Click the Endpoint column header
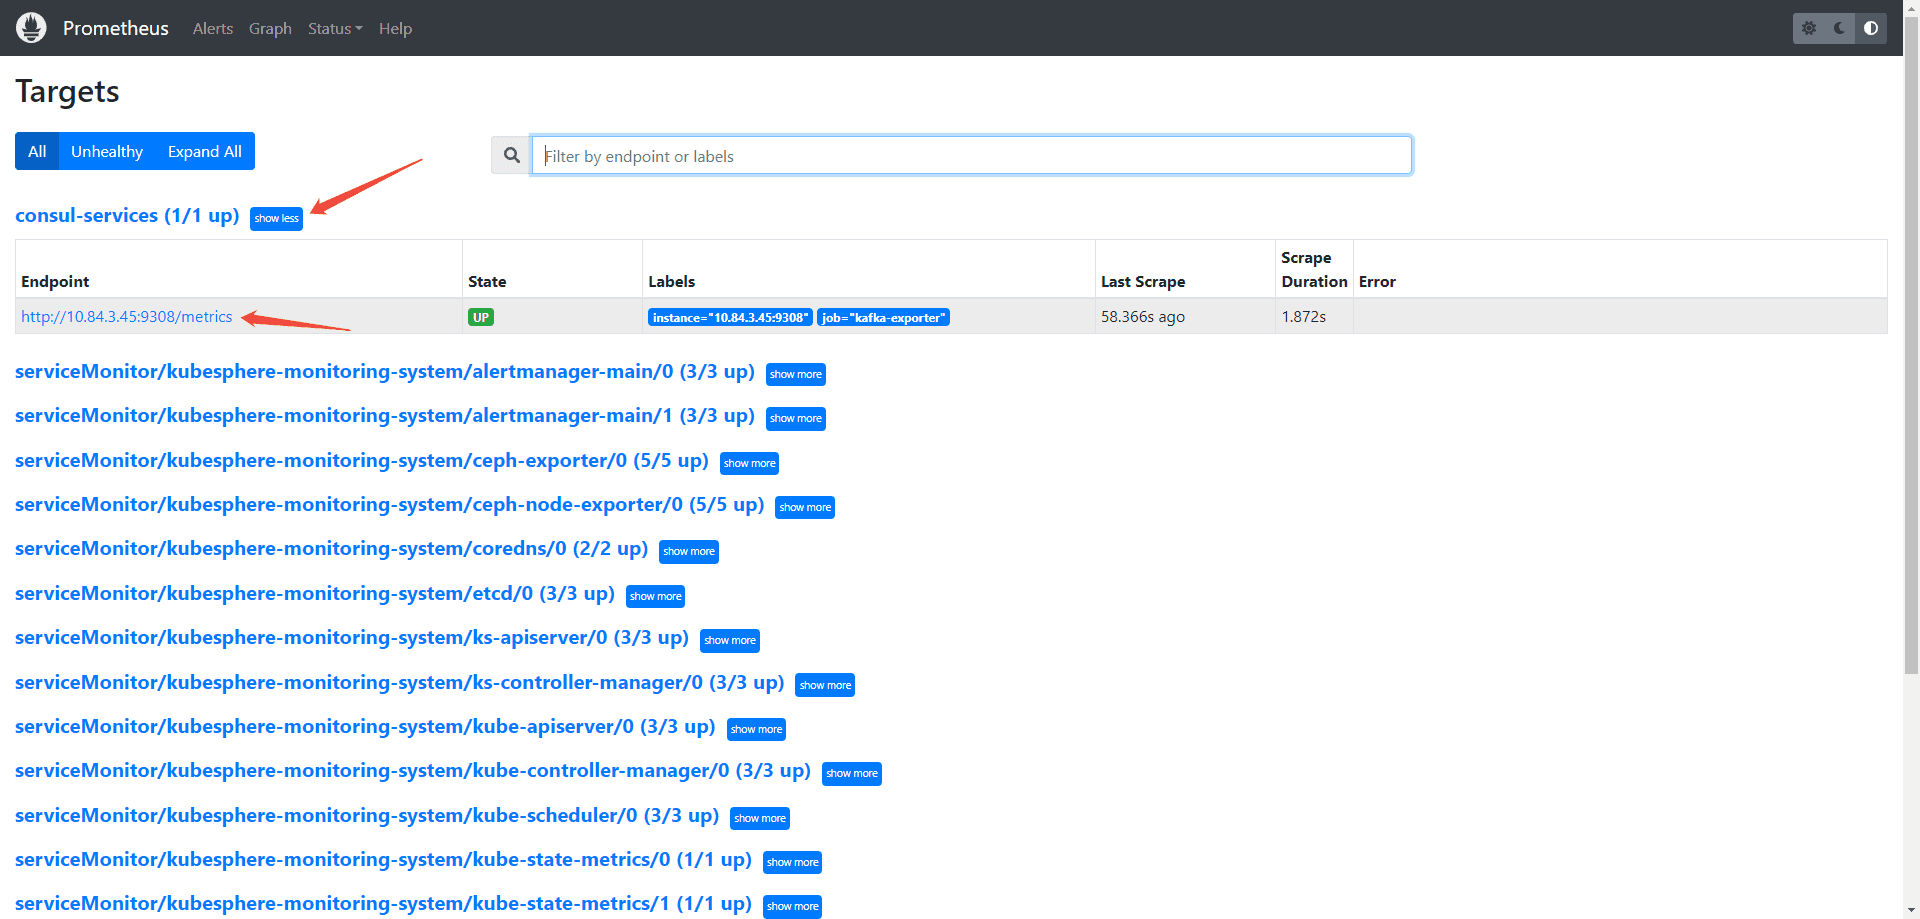 (55, 282)
